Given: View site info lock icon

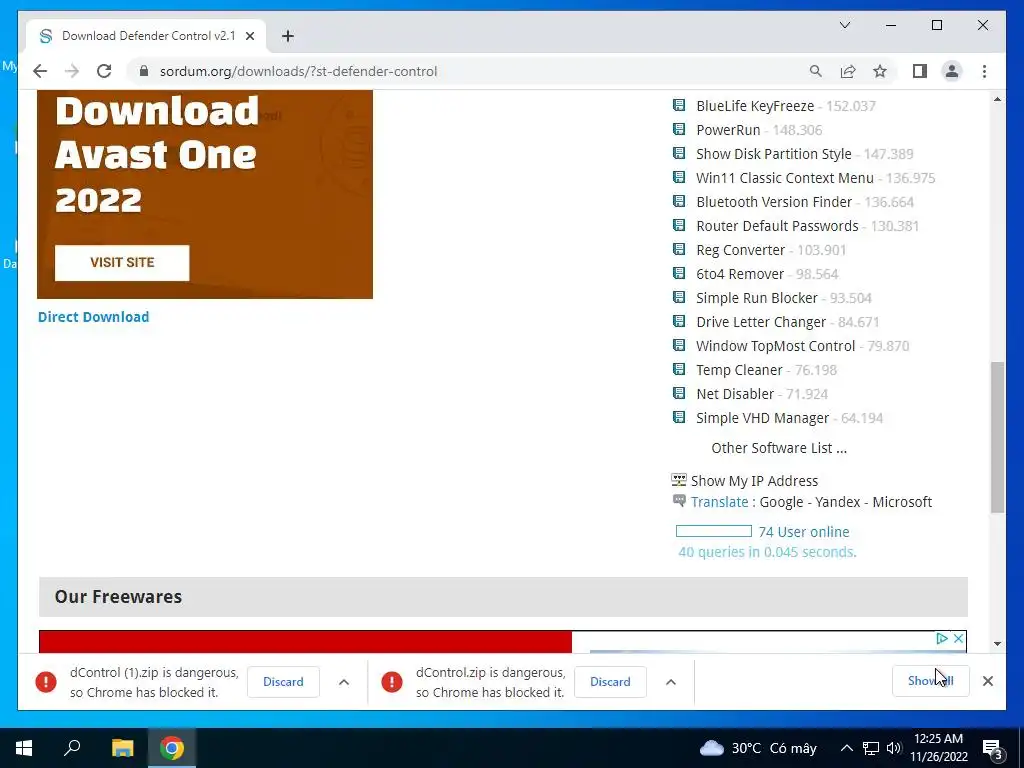Looking at the screenshot, I should click(x=144, y=71).
